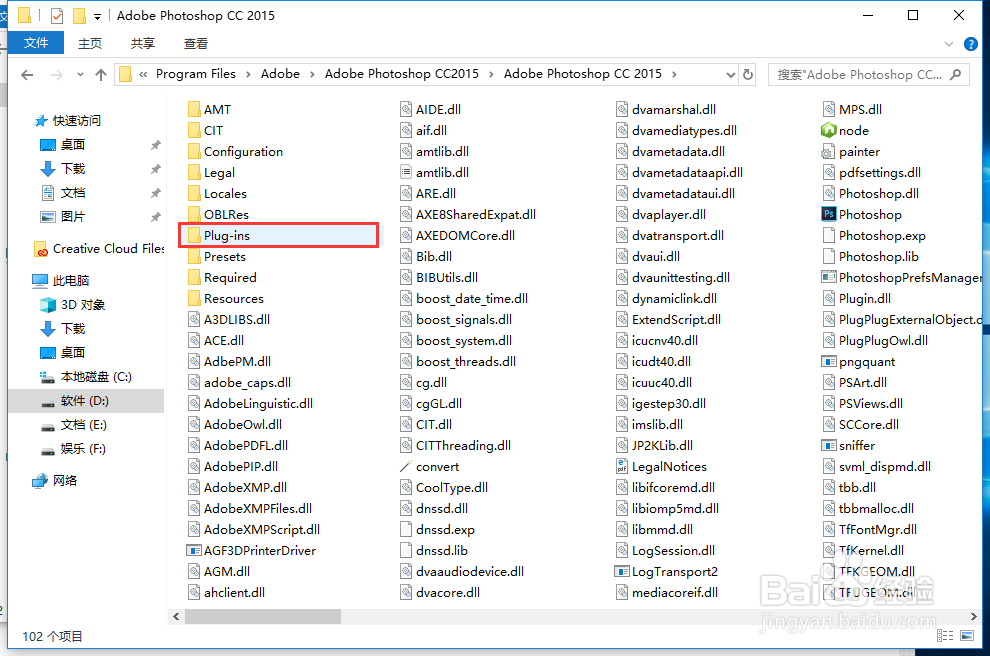Screen dimensions: 990x656
Task: Select the ExtendScript.dll file
Action: coord(668,319)
